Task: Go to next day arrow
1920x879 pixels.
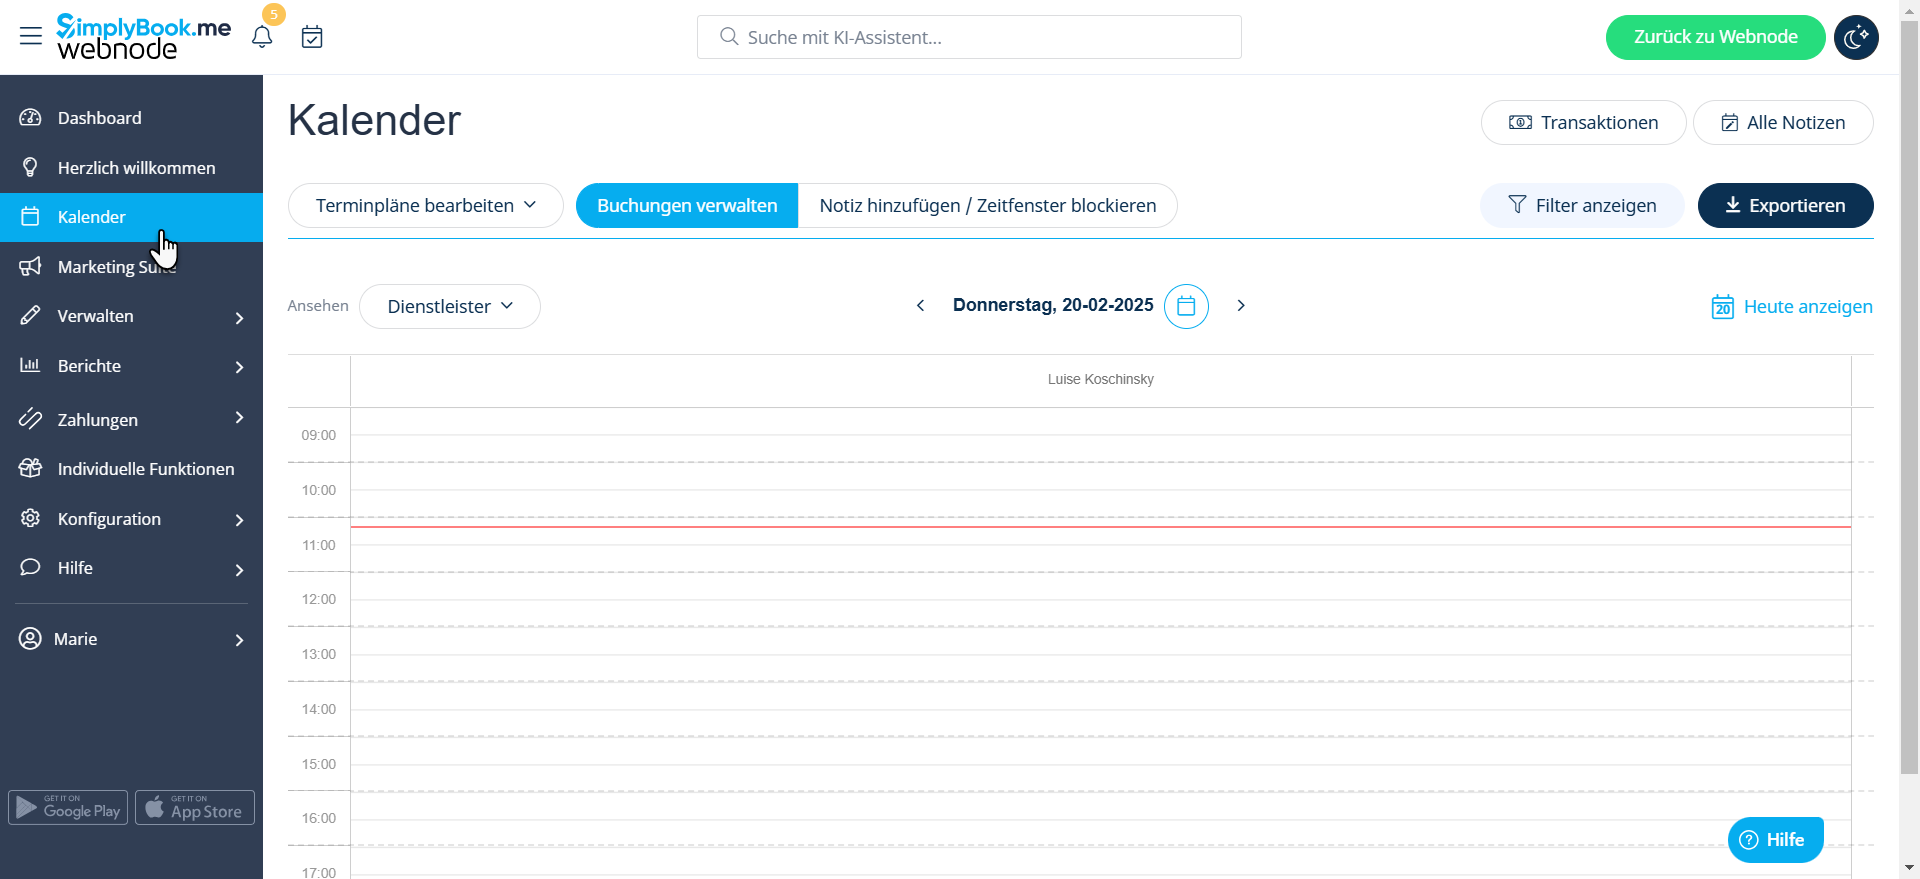Action: coord(1241,306)
